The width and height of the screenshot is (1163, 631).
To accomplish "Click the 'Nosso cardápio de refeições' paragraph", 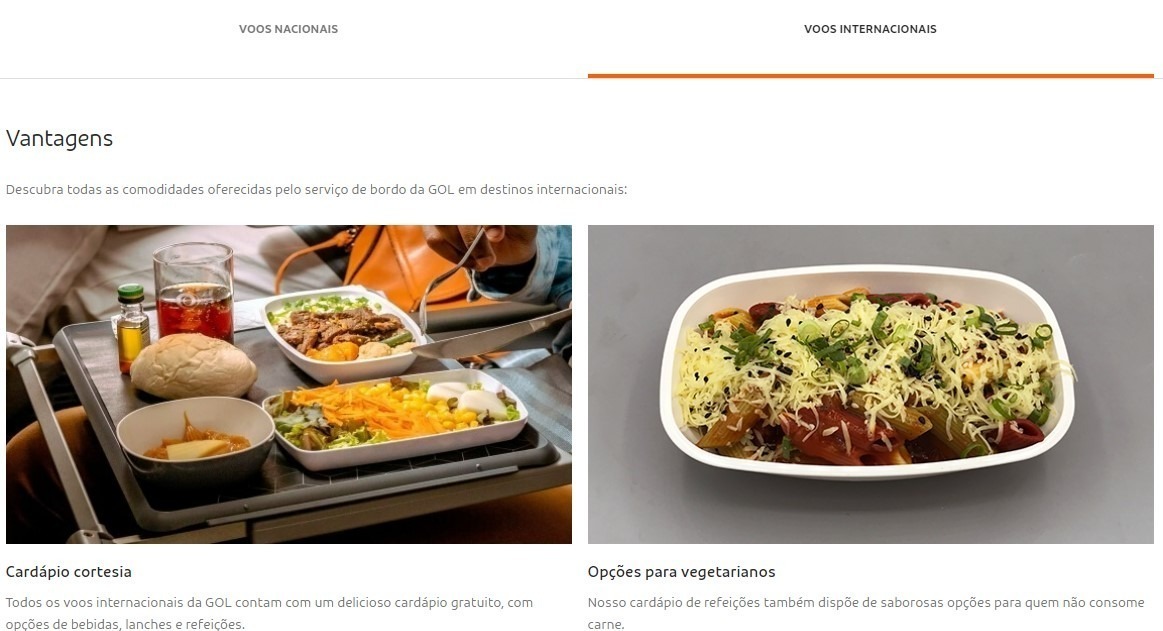I will coord(866,613).
